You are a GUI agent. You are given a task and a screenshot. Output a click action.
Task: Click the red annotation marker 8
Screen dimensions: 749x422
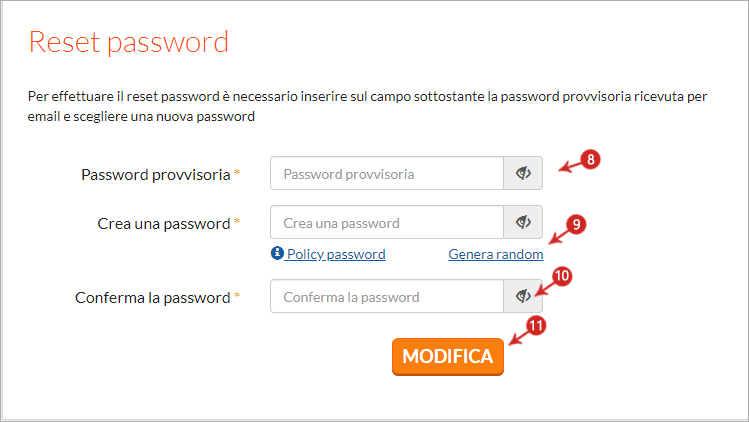tap(590, 159)
